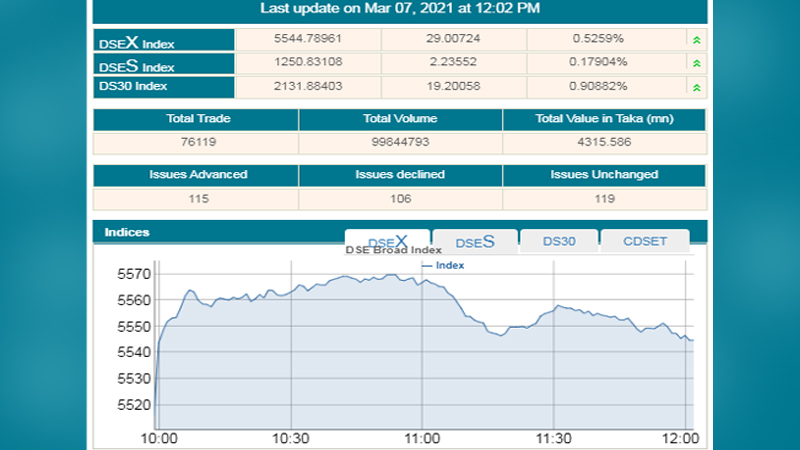Image resolution: width=800 pixels, height=450 pixels.
Task: Click the green up-arrow icon for DSES Index
Action: (696, 64)
